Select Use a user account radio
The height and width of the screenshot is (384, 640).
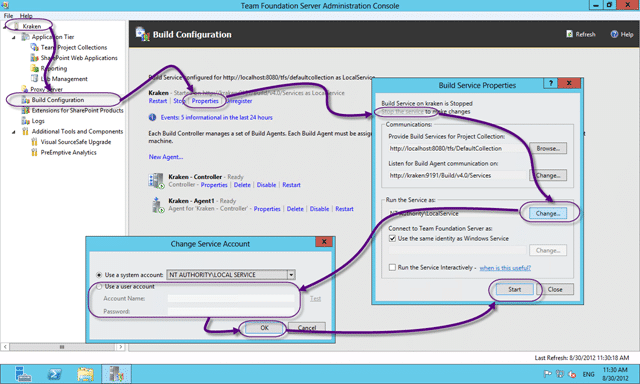(99, 287)
